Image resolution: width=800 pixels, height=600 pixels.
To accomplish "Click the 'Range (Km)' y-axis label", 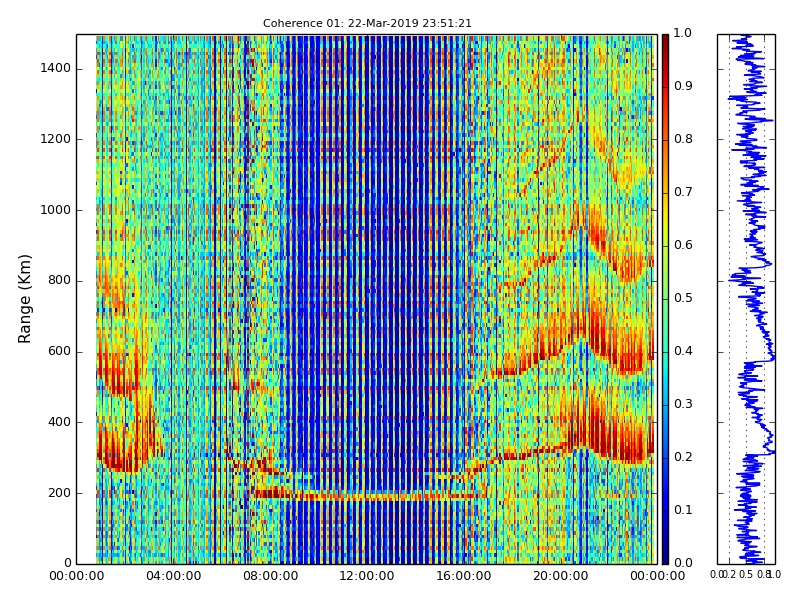I will click(x=24, y=299).
